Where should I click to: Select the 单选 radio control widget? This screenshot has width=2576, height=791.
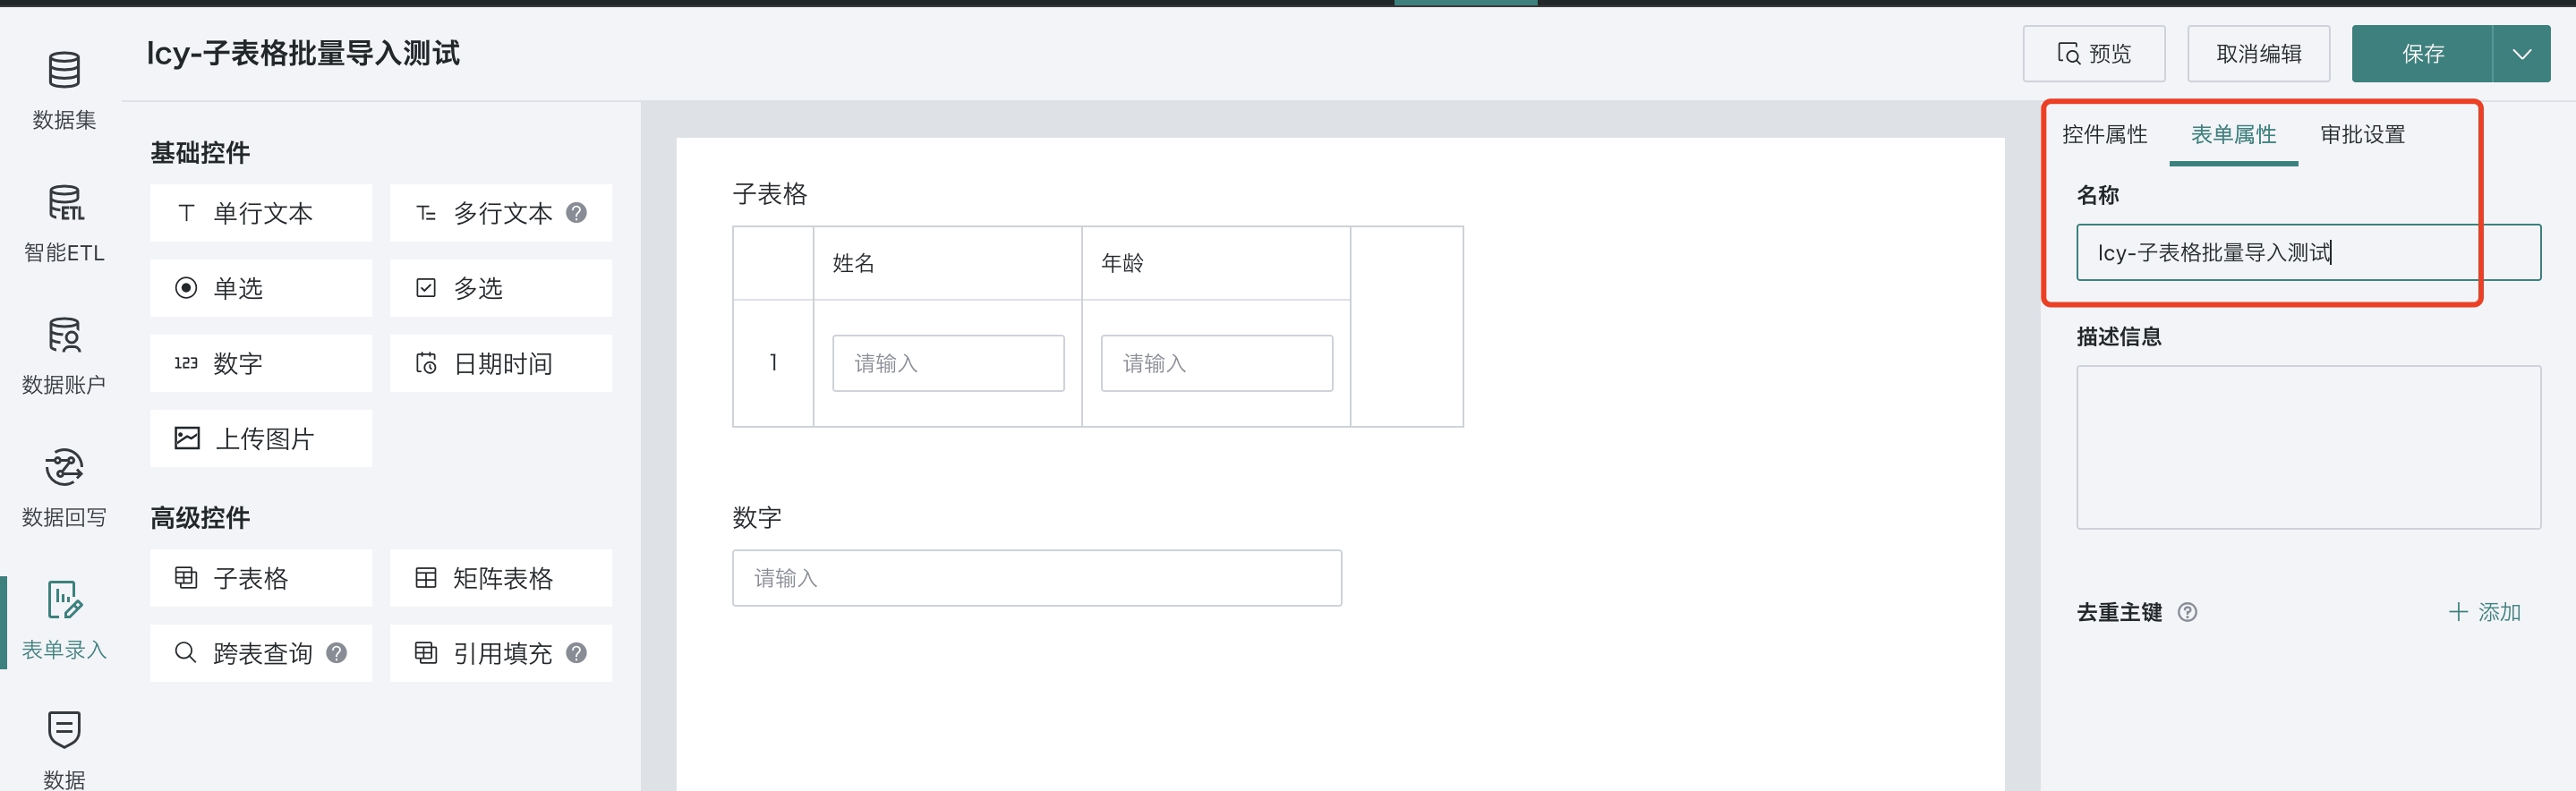pos(261,288)
